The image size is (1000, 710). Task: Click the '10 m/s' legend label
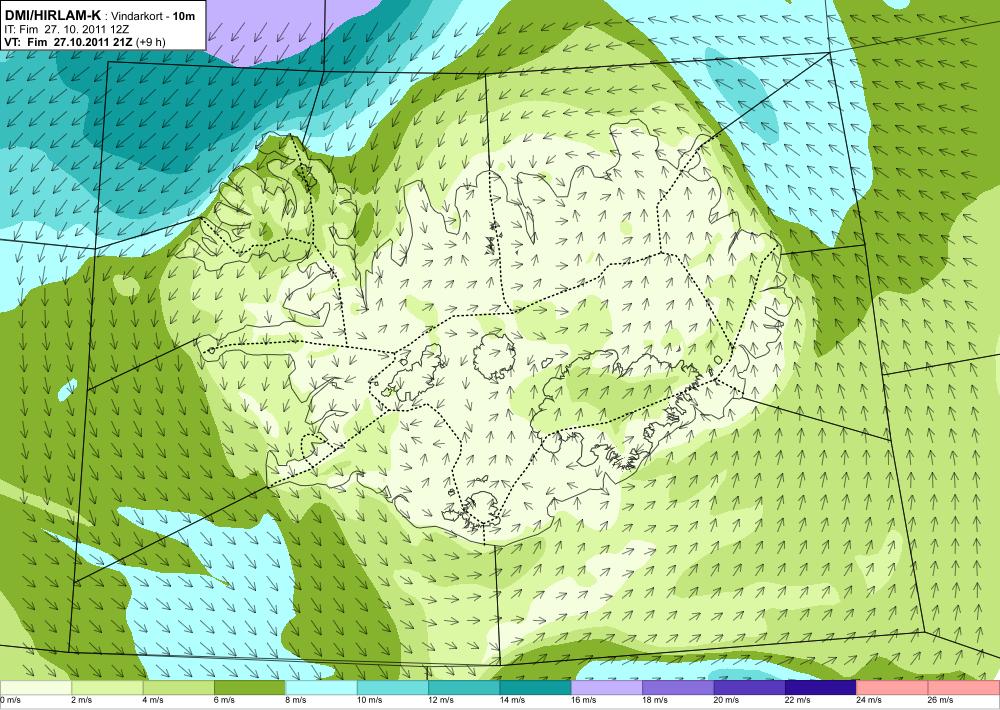370,700
